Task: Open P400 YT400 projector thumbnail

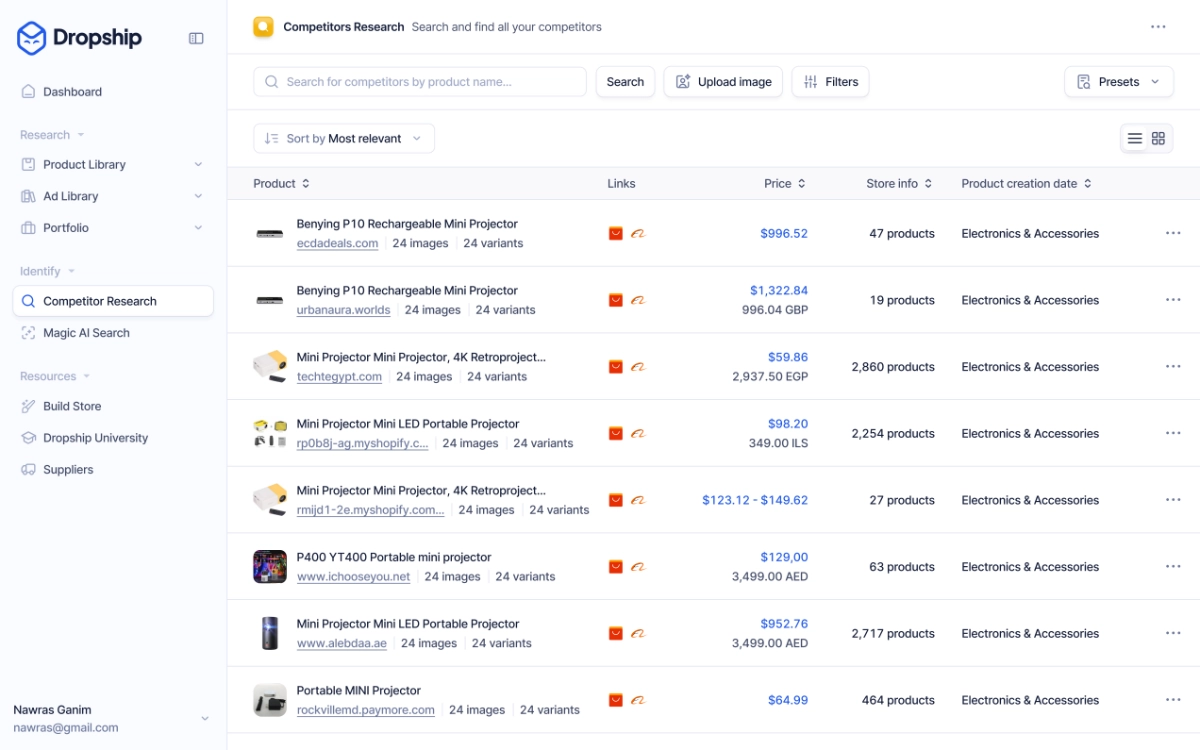Action: tap(270, 567)
